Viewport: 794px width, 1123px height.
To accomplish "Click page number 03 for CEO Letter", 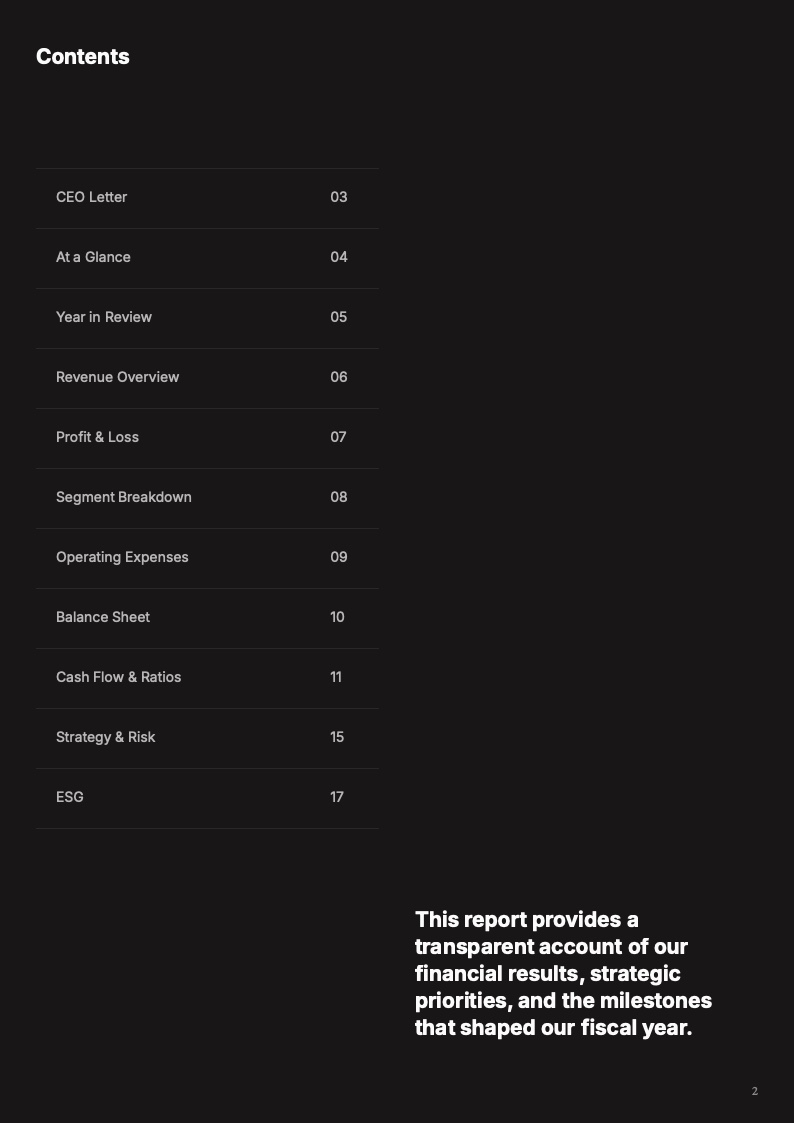I will 339,197.
